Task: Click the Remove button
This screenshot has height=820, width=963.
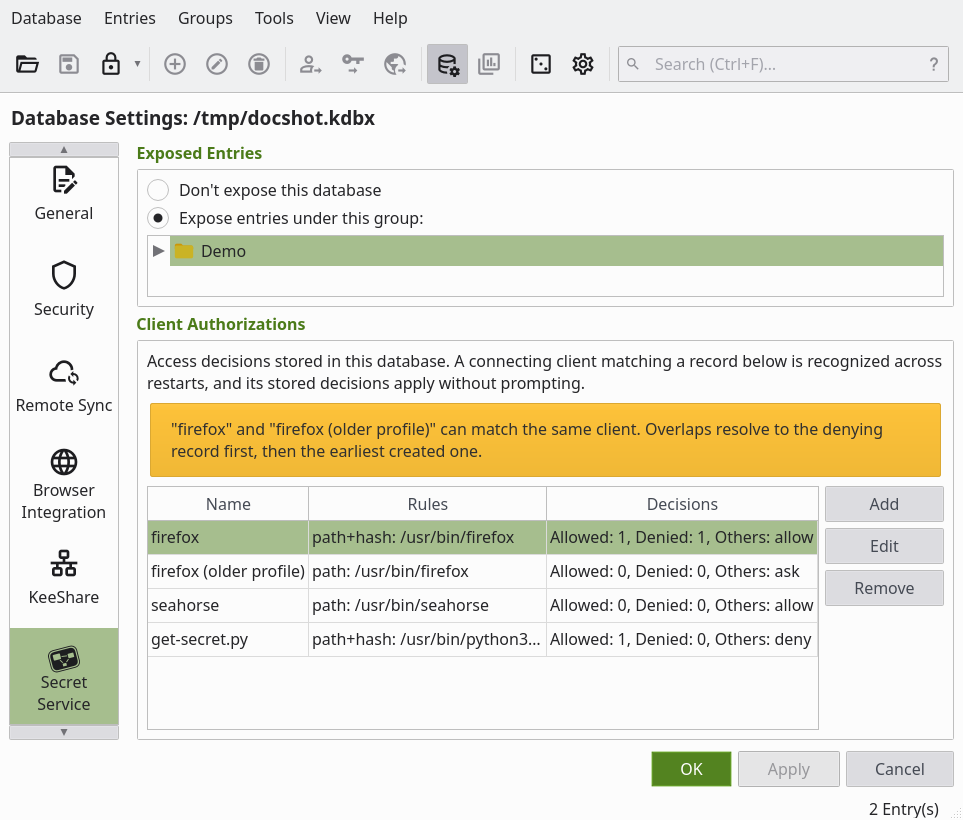Action: click(x=884, y=588)
